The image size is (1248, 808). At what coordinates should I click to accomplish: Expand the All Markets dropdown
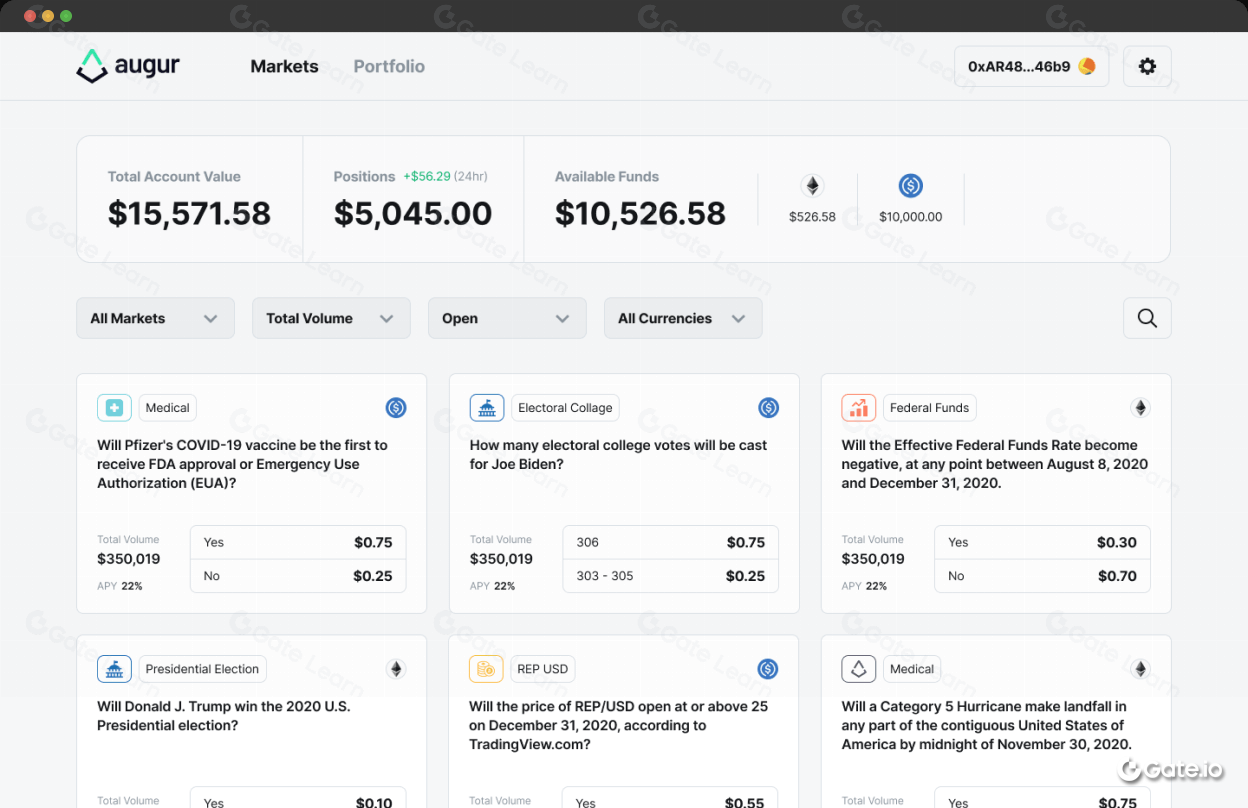coord(155,318)
